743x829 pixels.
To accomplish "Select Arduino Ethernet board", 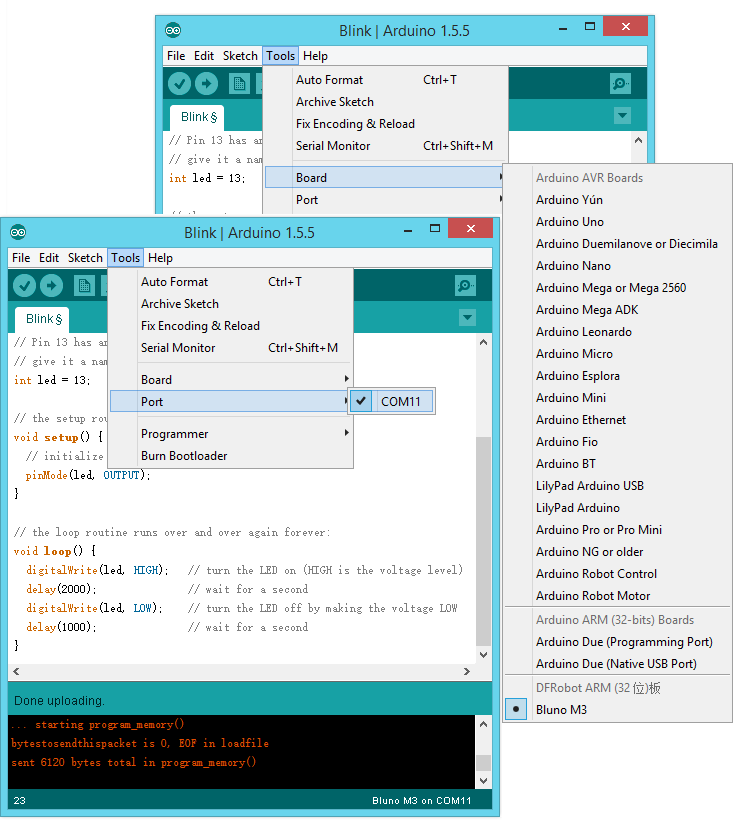I will (x=618, y=420).
